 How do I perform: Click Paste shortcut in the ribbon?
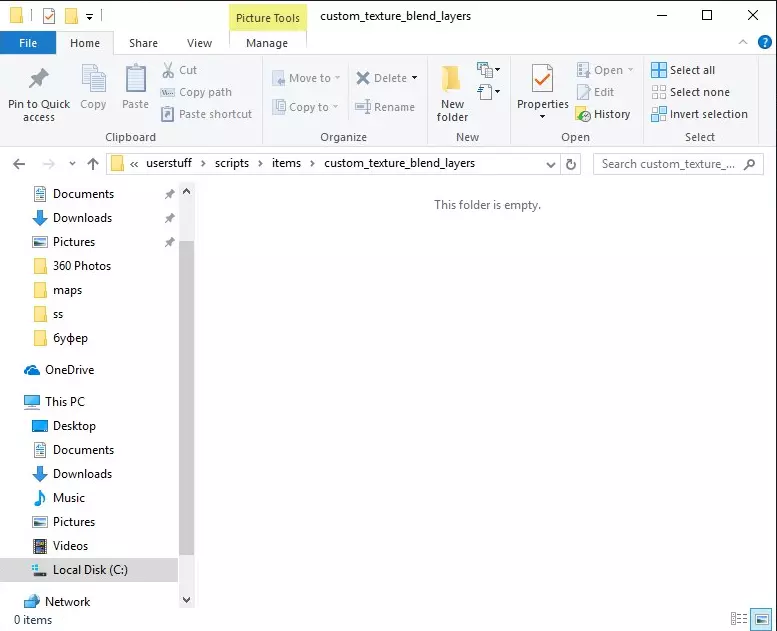[207, 115]
